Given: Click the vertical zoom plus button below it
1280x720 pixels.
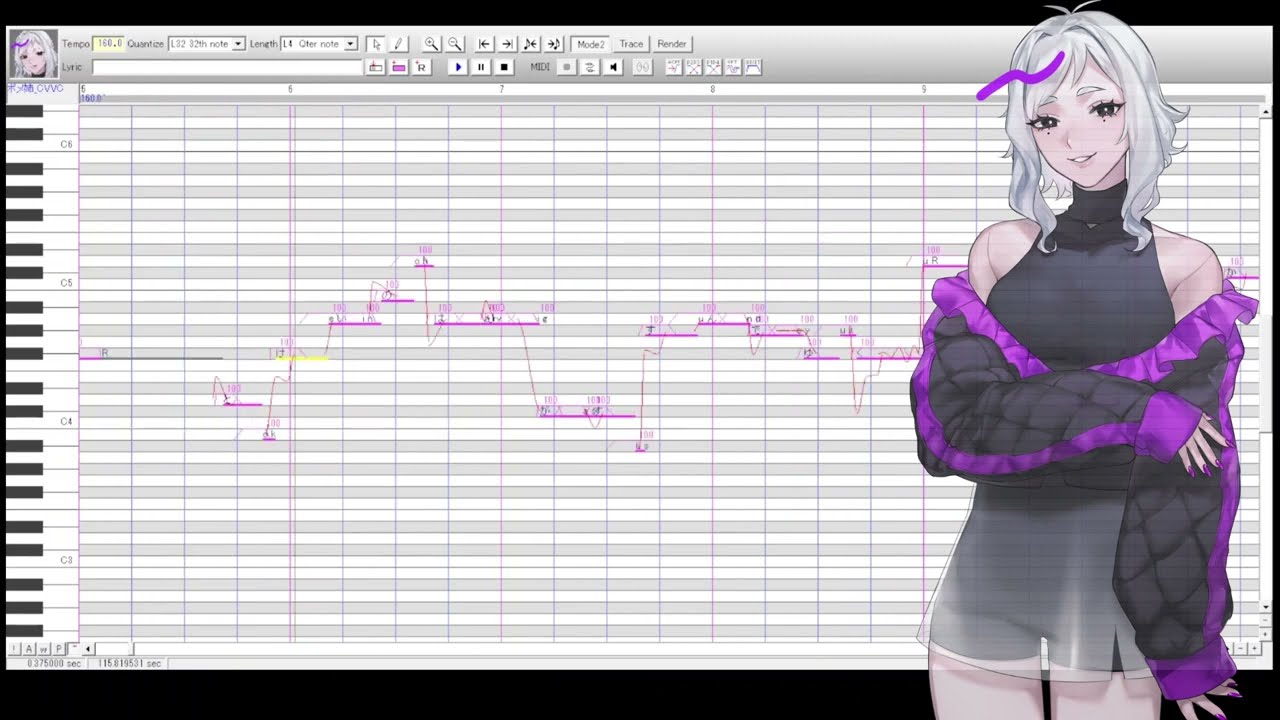Looking at the screenshot, I should coord(1266,634).
